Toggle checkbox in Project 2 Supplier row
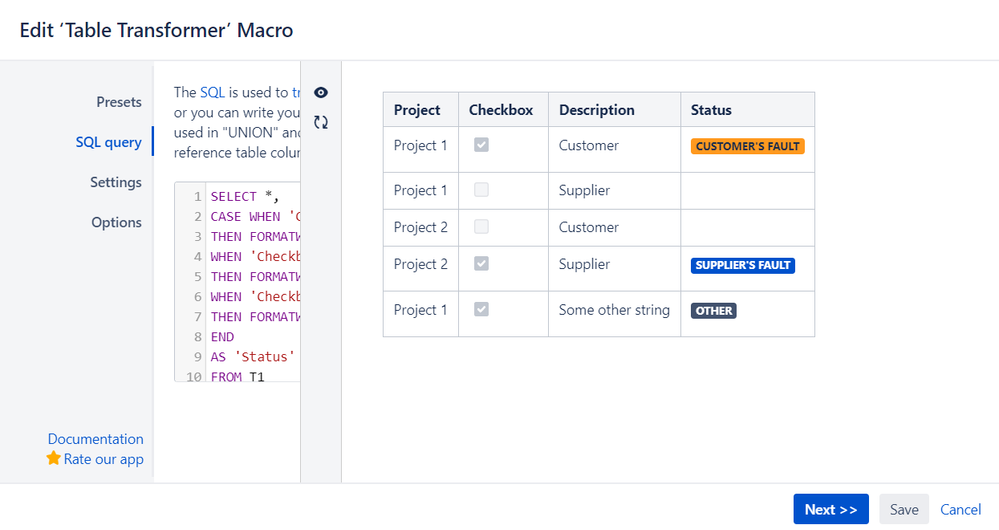Viewport: 999px width, 530px height. pos(481,264)
